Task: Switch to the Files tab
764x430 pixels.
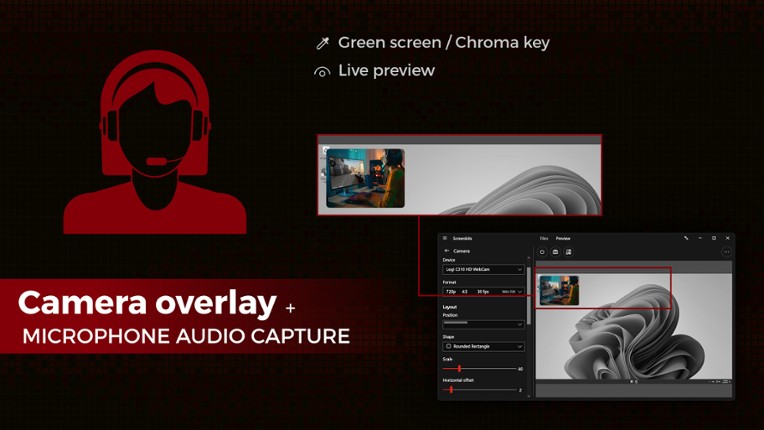Action: pyautogui.click(x=544, y=238)
